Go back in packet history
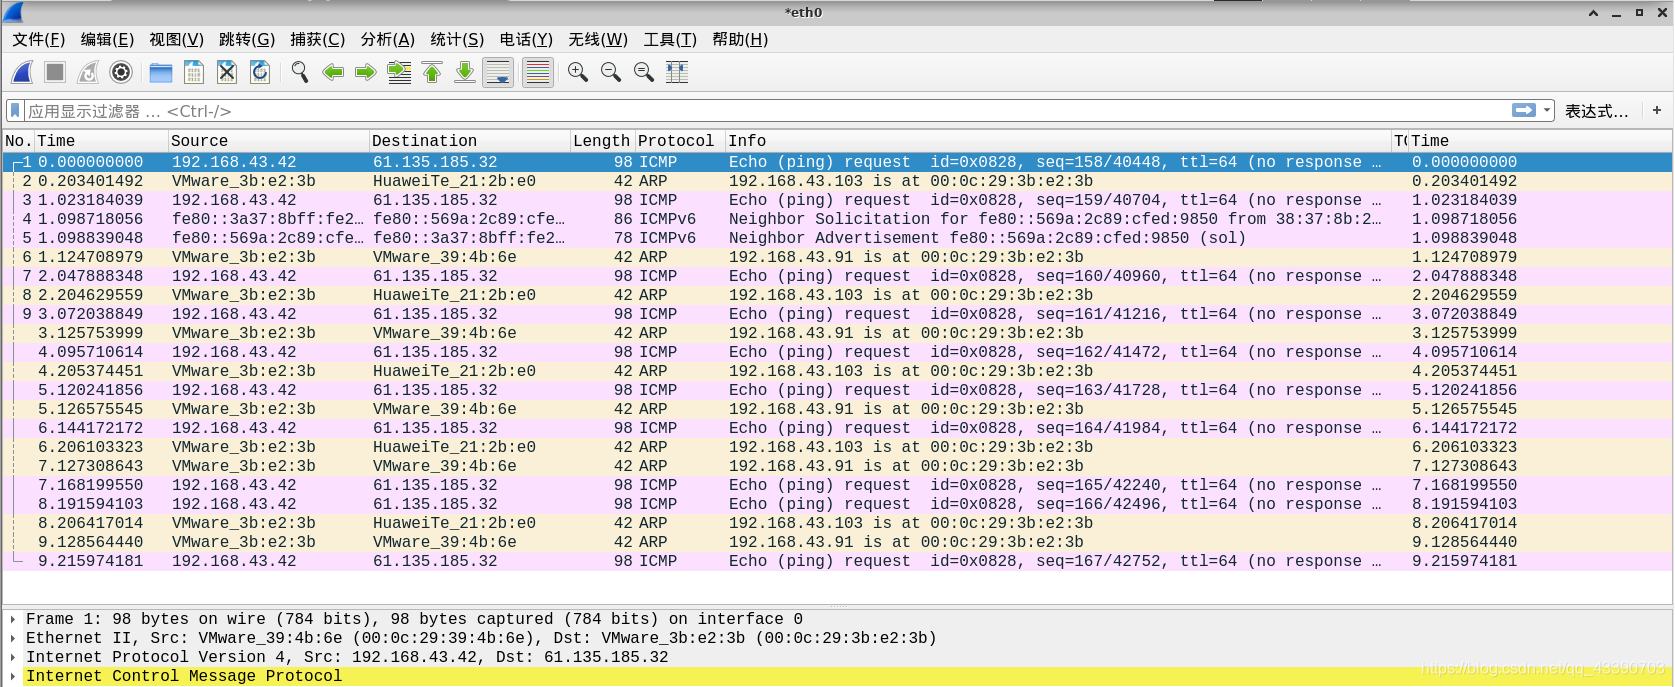The image size is (1675, 687). coord(333,72)
